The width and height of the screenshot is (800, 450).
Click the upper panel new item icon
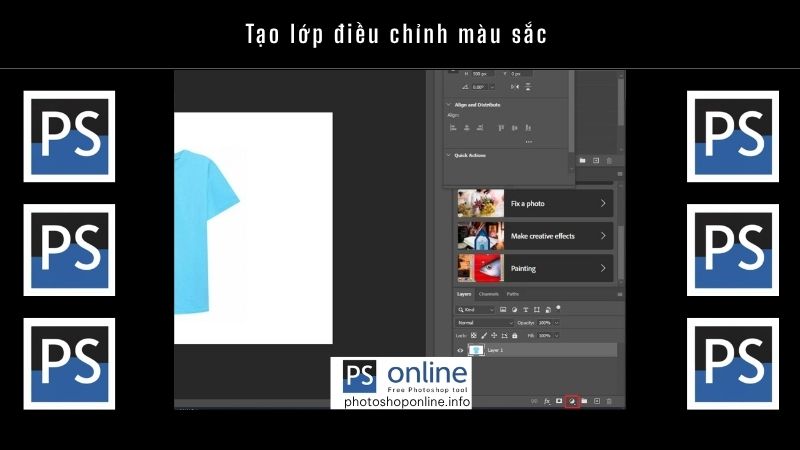tap(596, 161)
